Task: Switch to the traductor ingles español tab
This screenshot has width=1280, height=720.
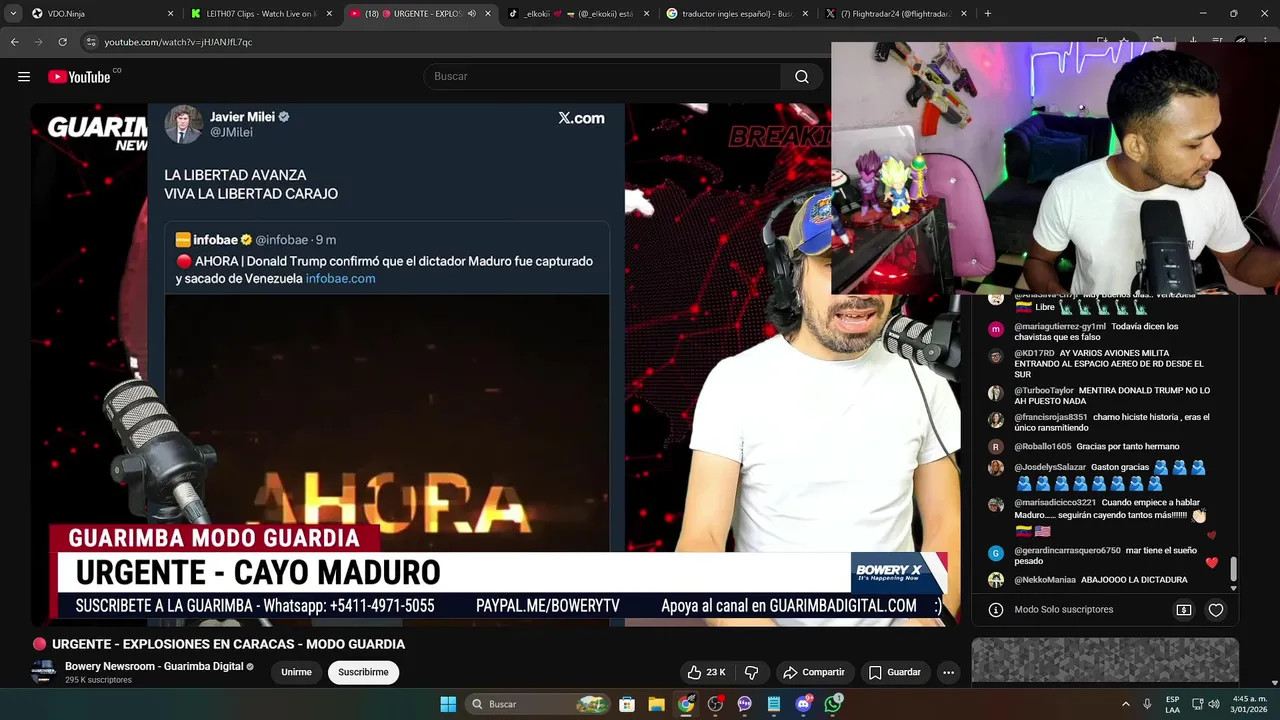Action: 735,14
